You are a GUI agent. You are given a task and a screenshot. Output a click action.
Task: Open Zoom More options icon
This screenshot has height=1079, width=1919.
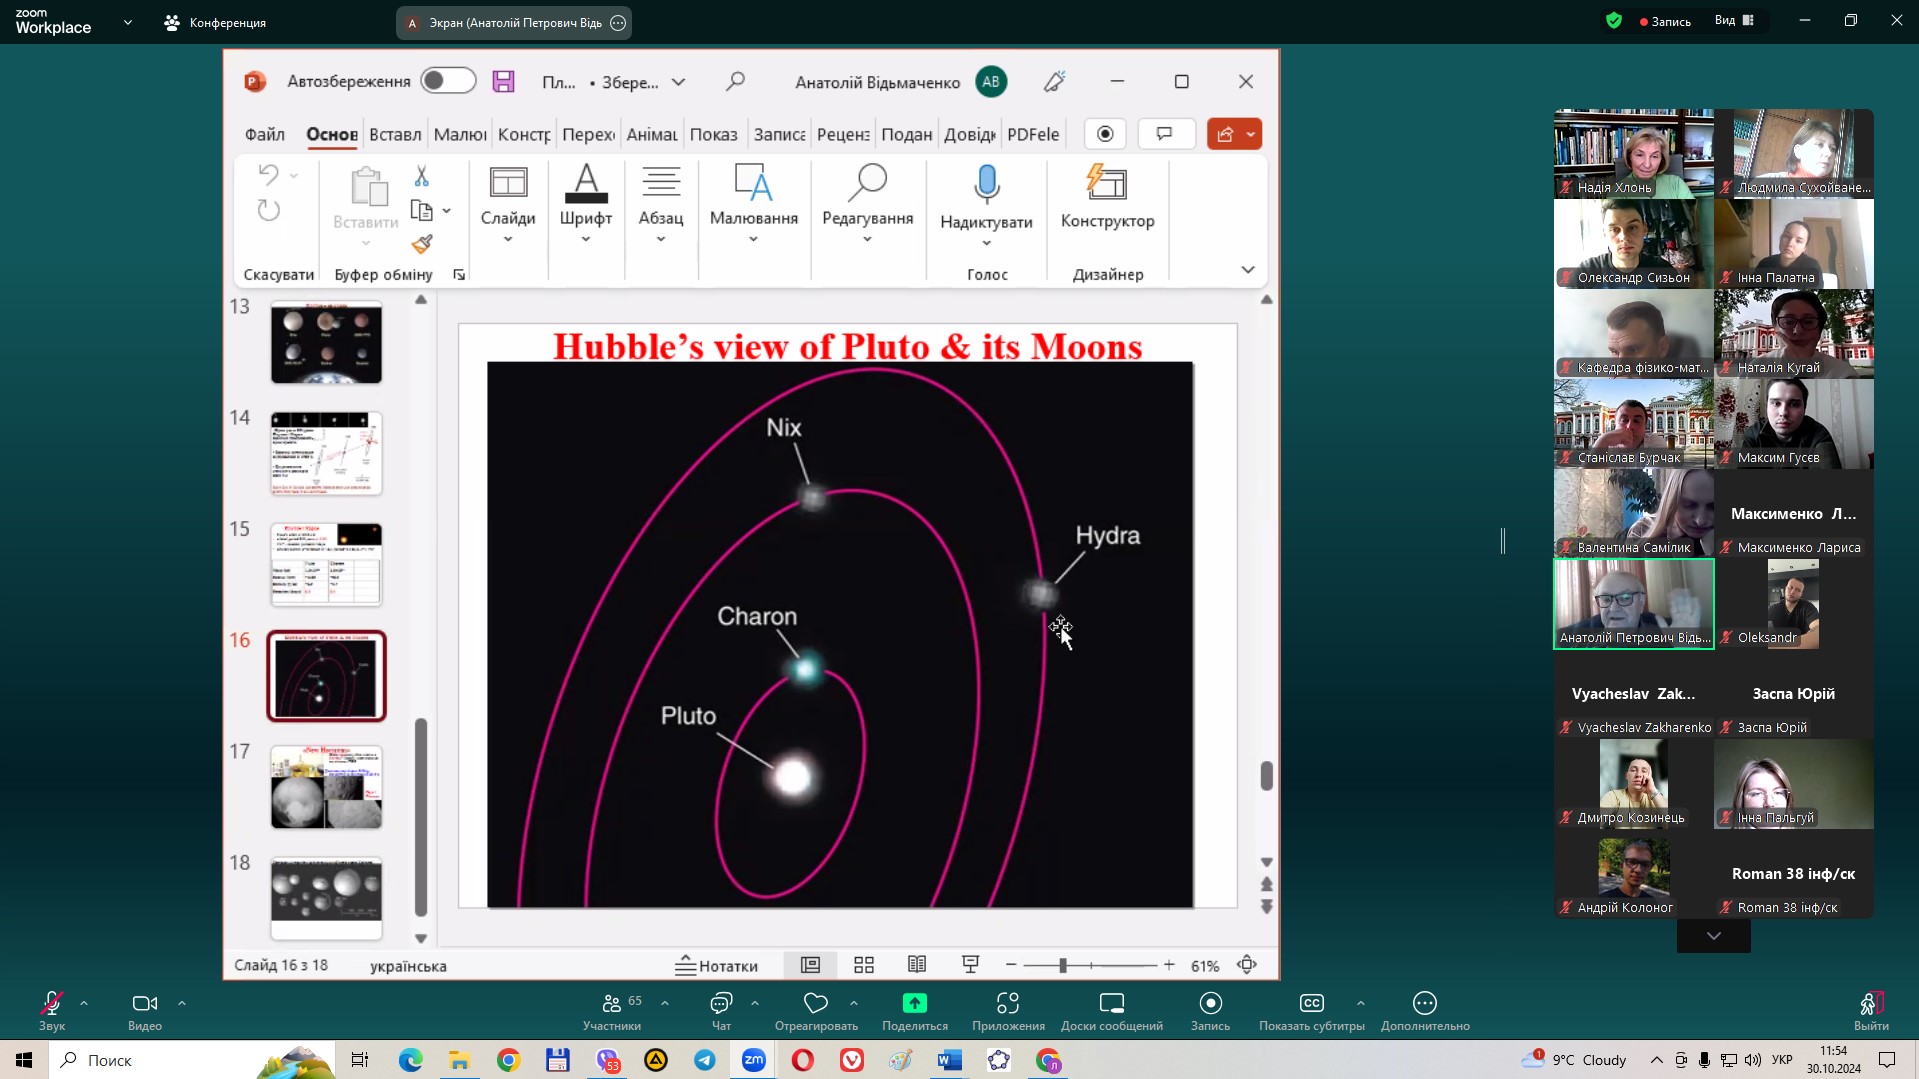(1425, 1002)
